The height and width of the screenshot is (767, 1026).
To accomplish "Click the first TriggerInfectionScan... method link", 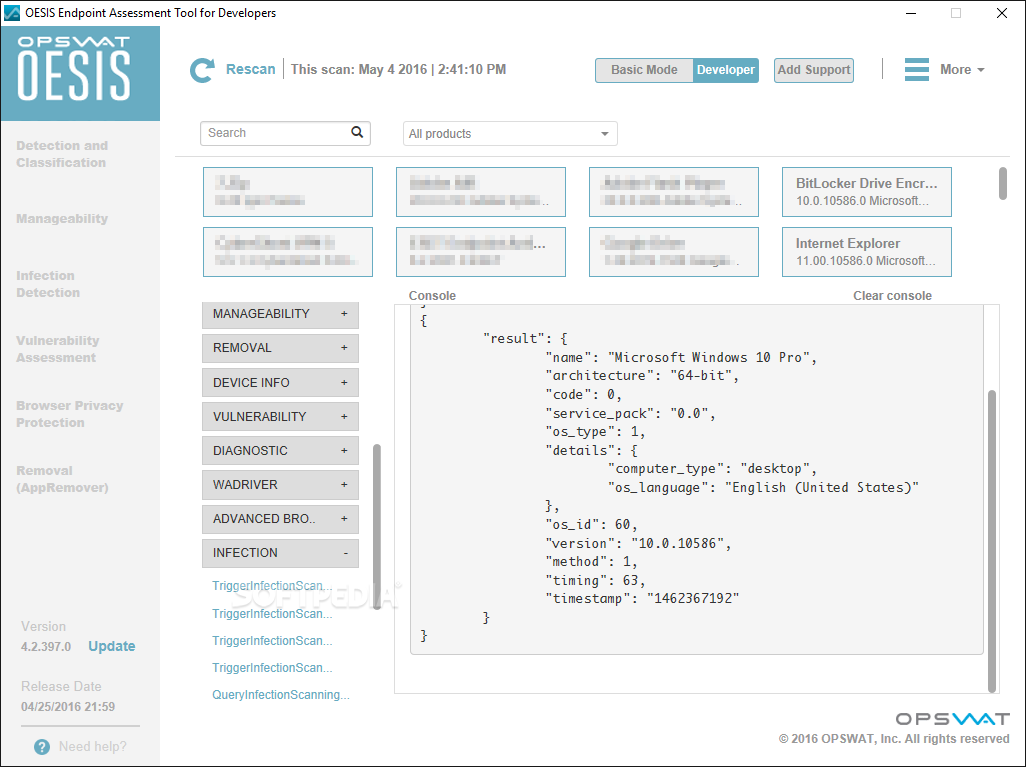I will [x=272, y=586].
